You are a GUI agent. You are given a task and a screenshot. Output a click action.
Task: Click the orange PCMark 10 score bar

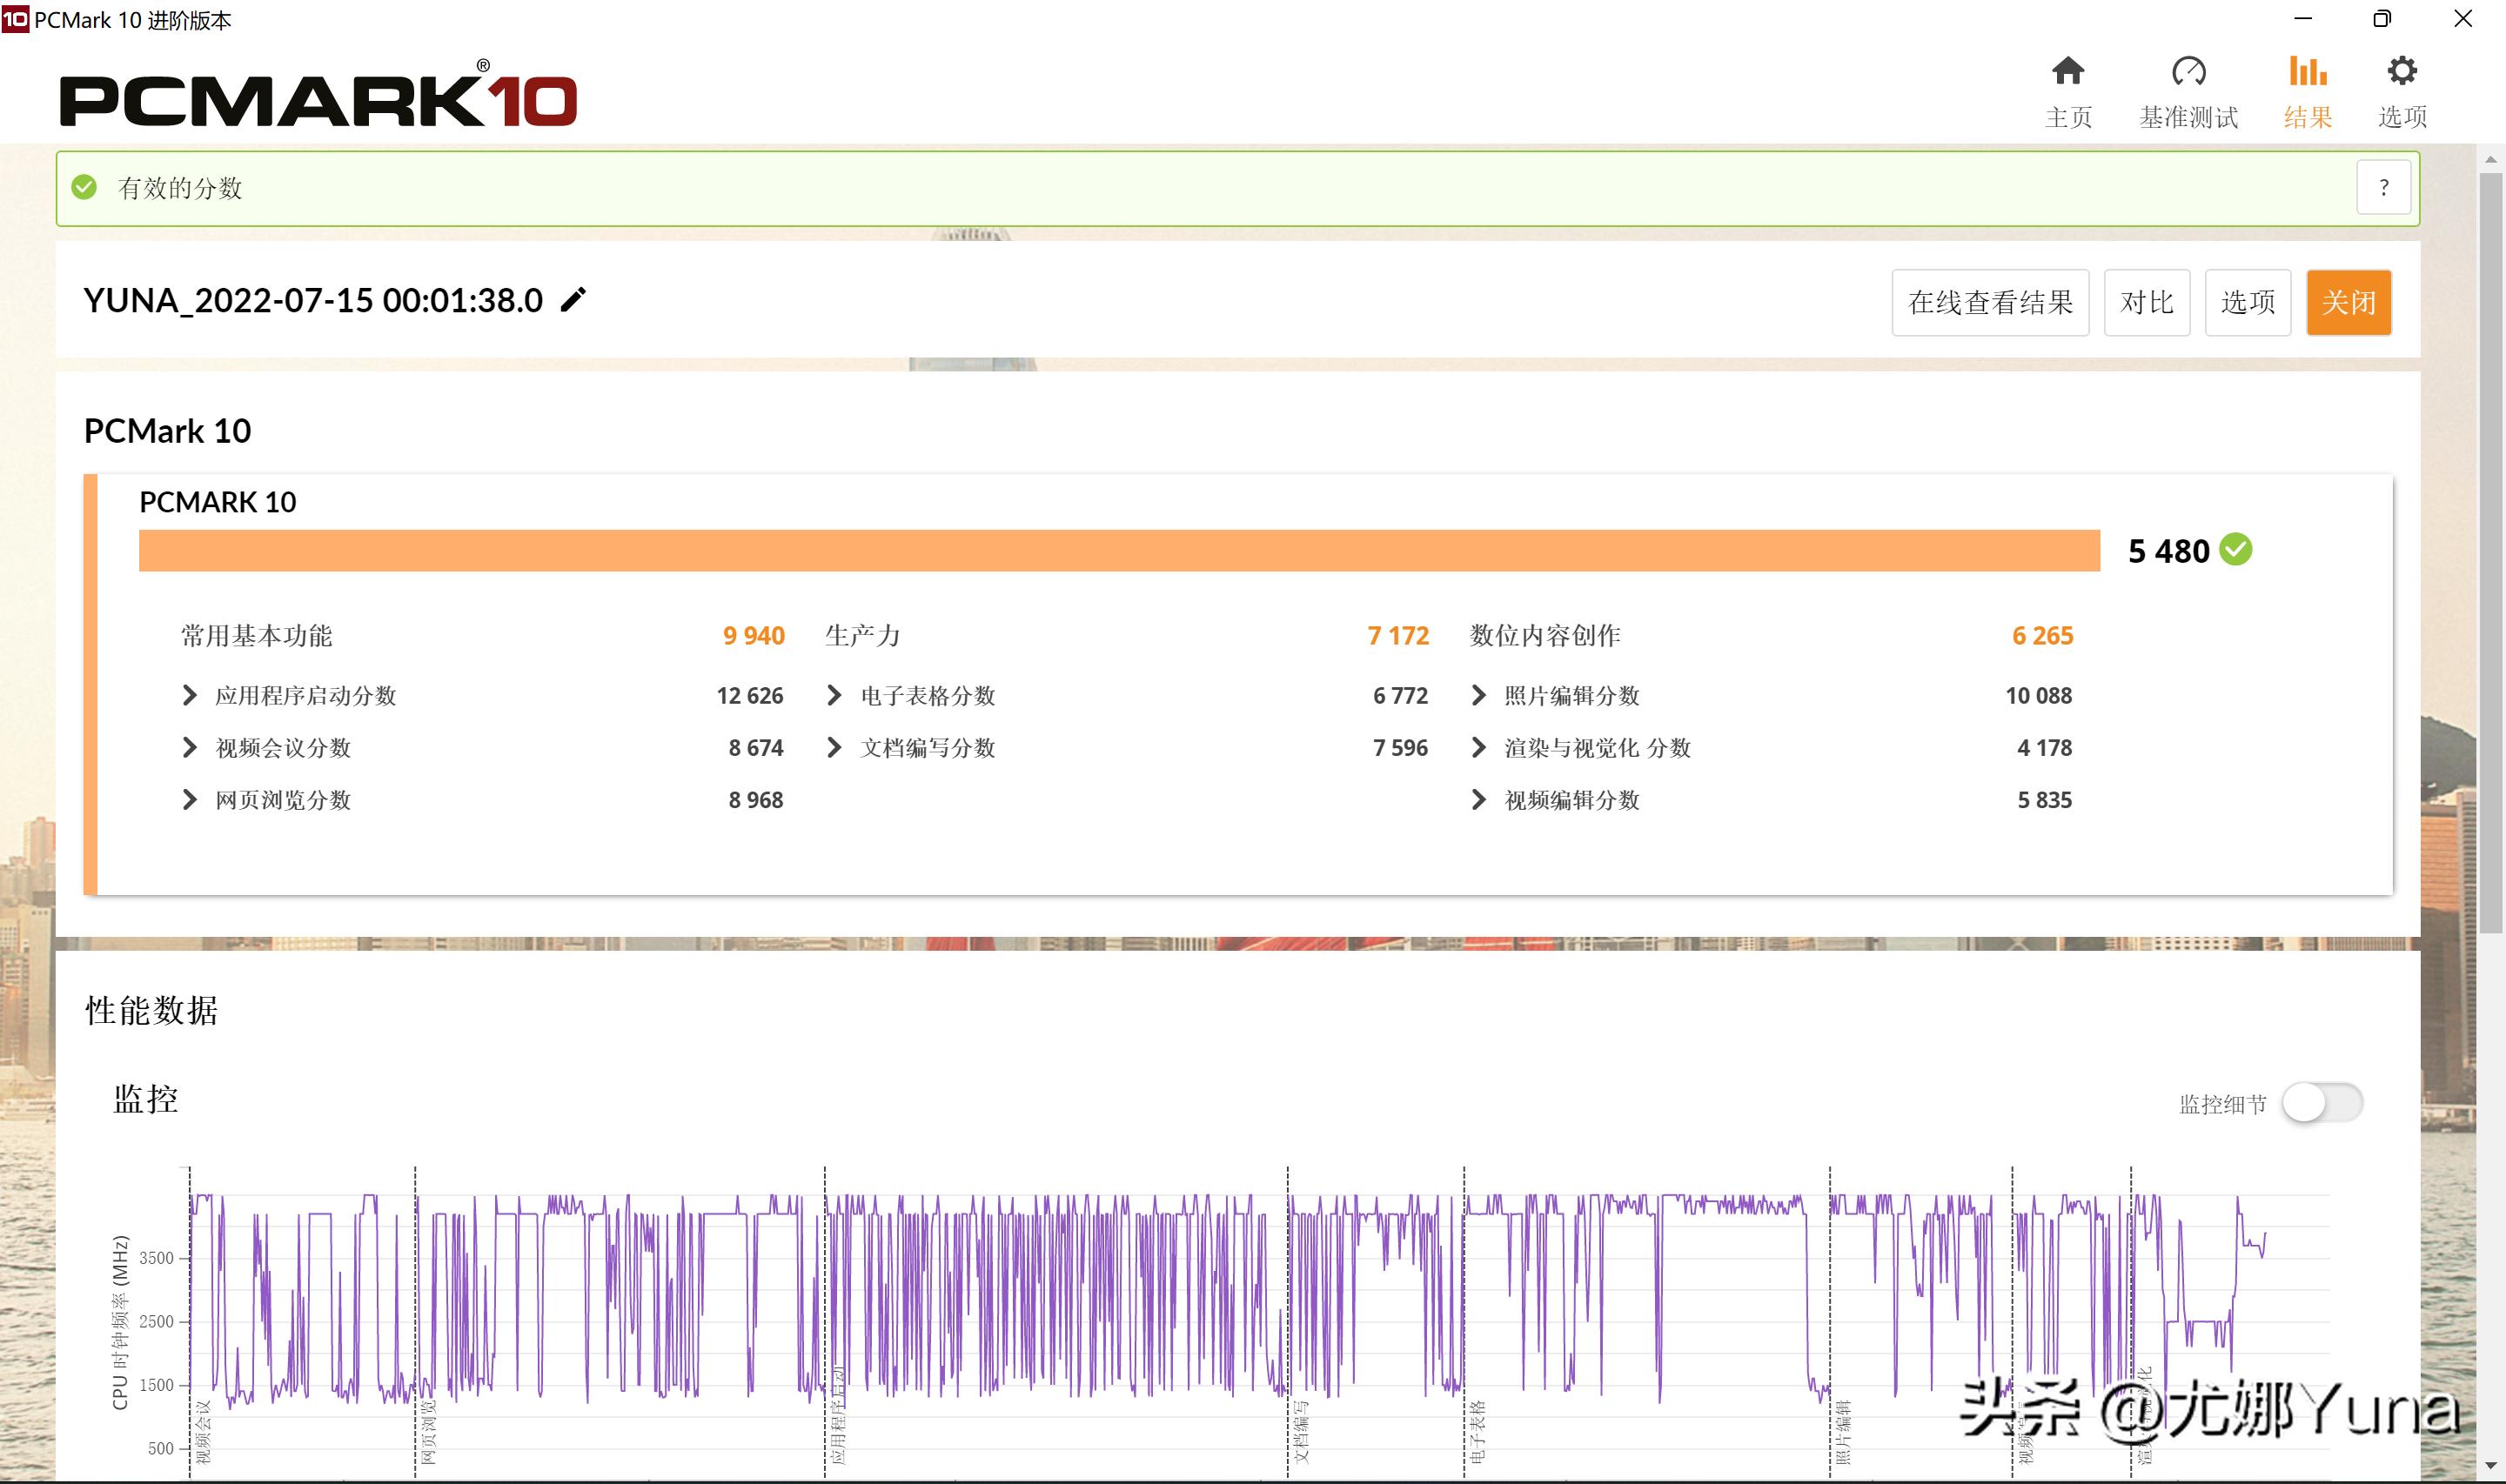click(x=1118, y=551)
